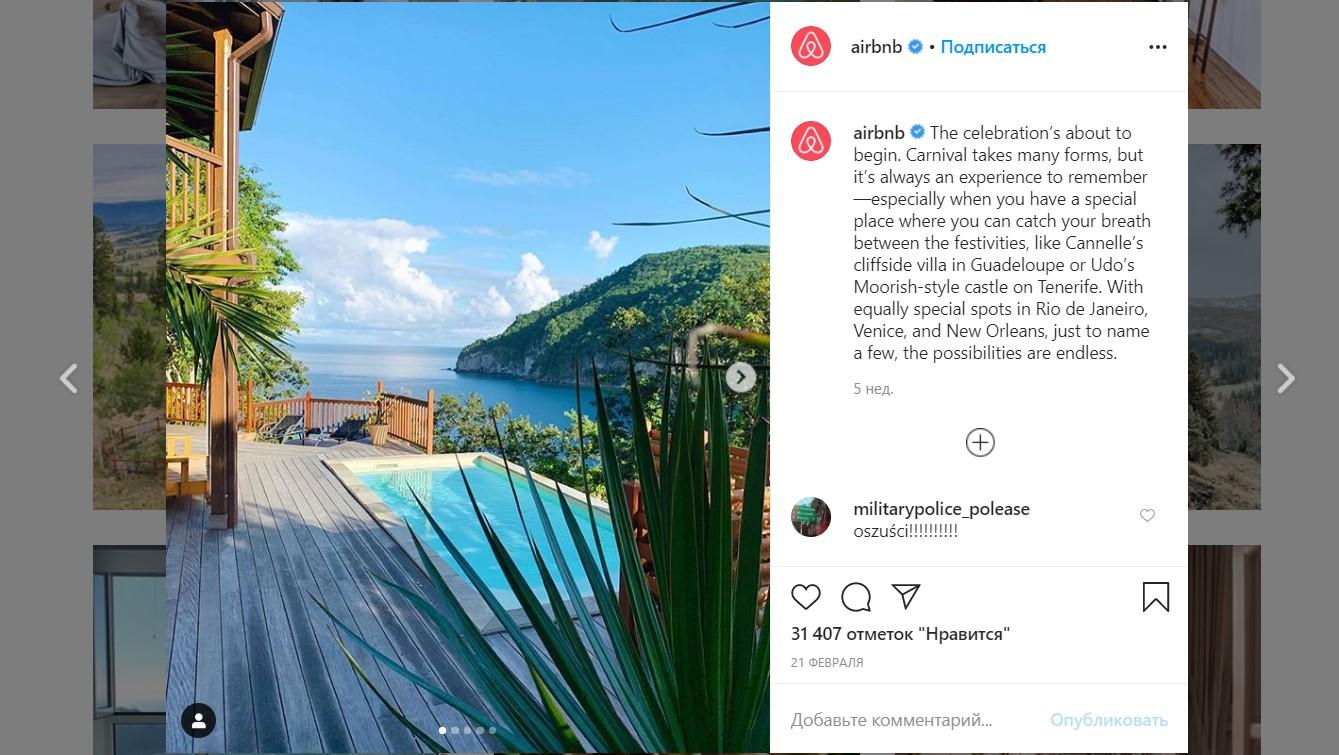View the 31 407 likes list
Screen dimensions: 1339x755
pos(900,634)
